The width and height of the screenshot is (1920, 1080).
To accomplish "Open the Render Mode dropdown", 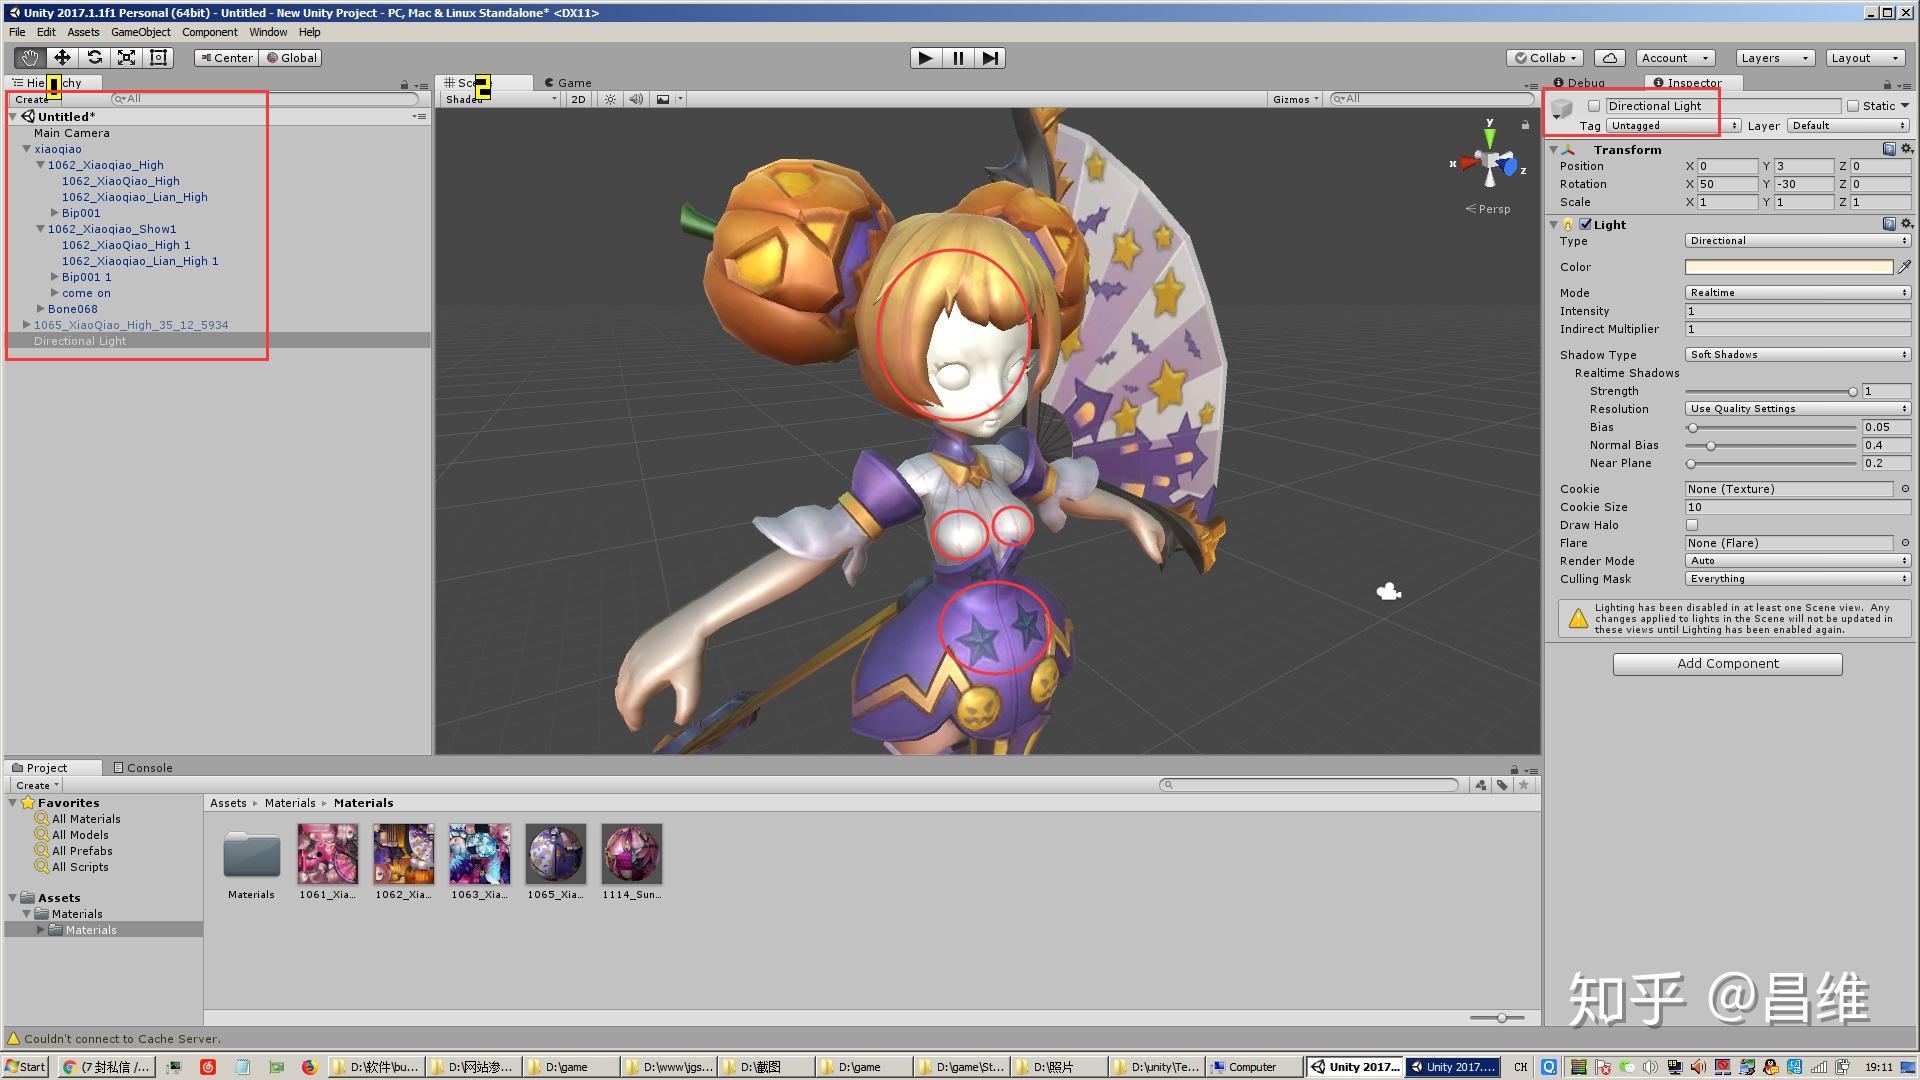I will (1798, 561).
